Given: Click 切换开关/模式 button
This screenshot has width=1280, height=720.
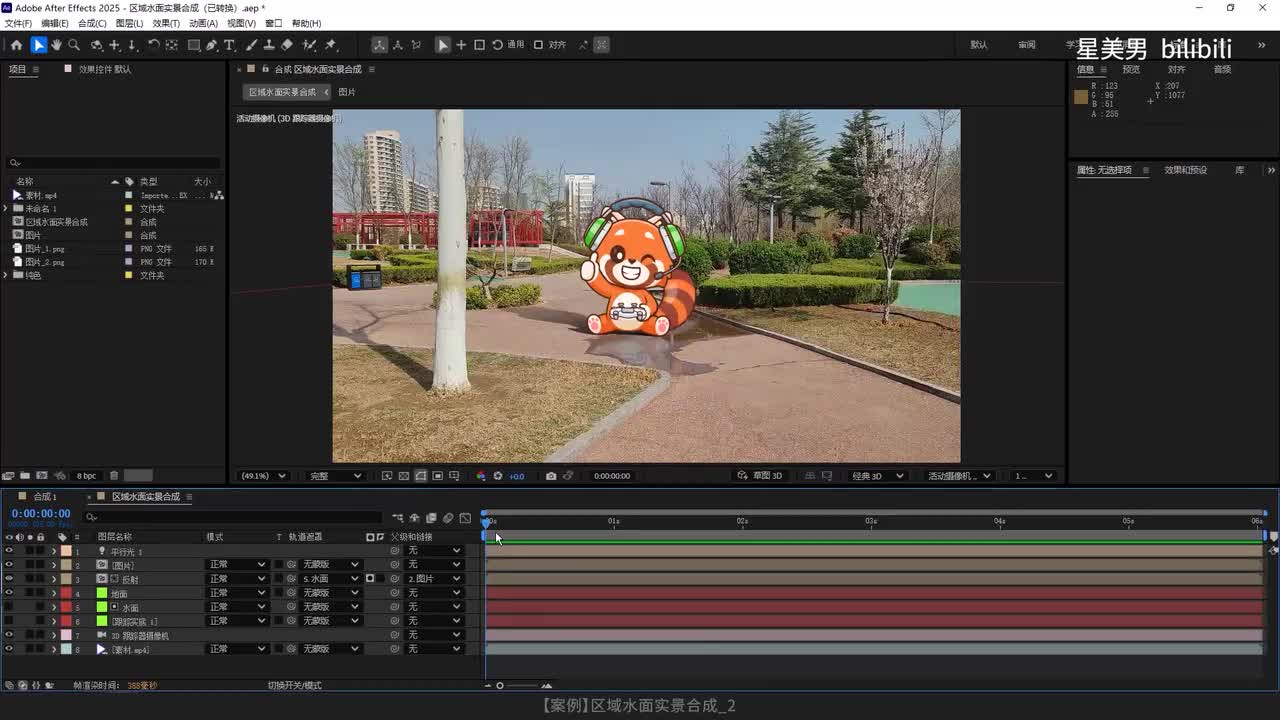Looking at the screenshot, I should 294,686.
